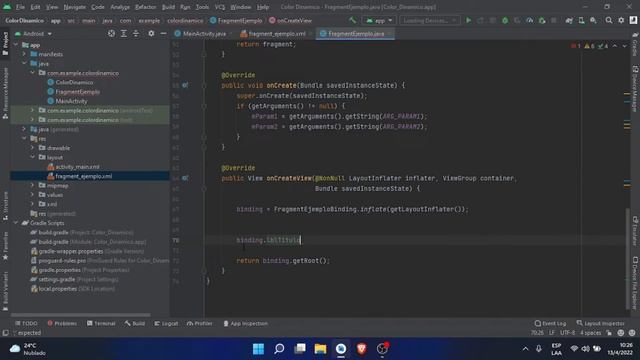Toggle the Resource Manager side tab
This screenshot has width=640, height=360.
click(x=5, y=93)
